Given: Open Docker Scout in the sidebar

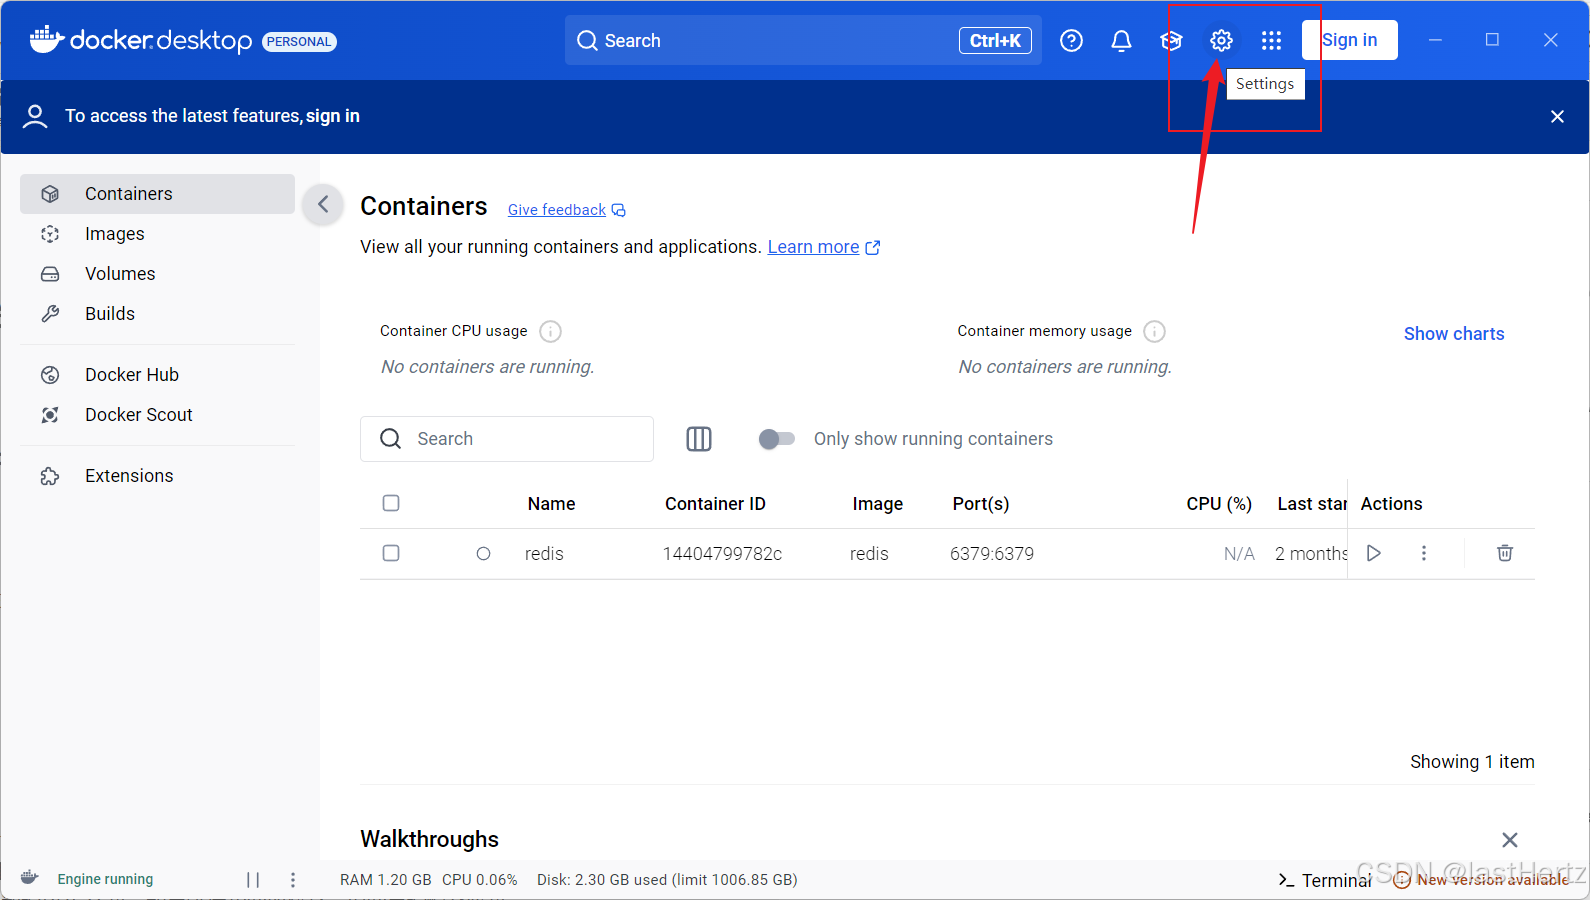Looking at the screenshot, I should (157, 415).
